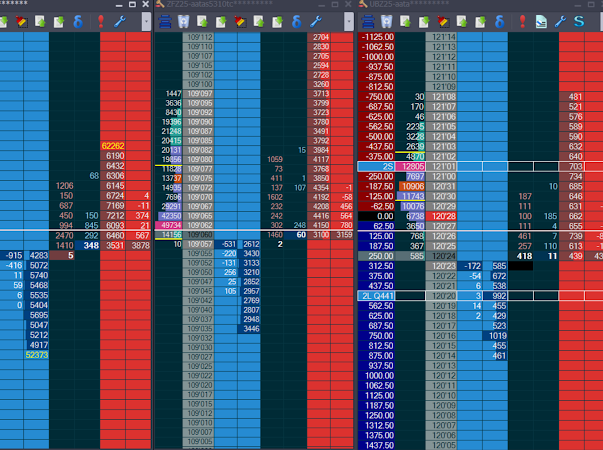Click the page-down icon left of the UBZ25 paintbrush
Screen dimensions: 603x450
click(424, 22)
